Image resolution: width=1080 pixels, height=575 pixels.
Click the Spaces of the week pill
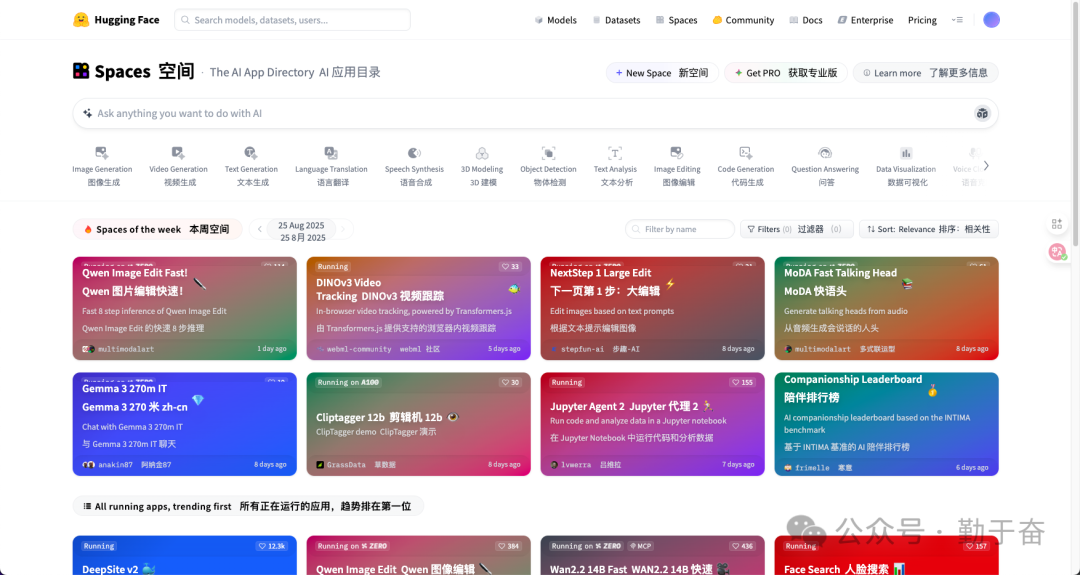pyautogui.click(x=157, y=229)
